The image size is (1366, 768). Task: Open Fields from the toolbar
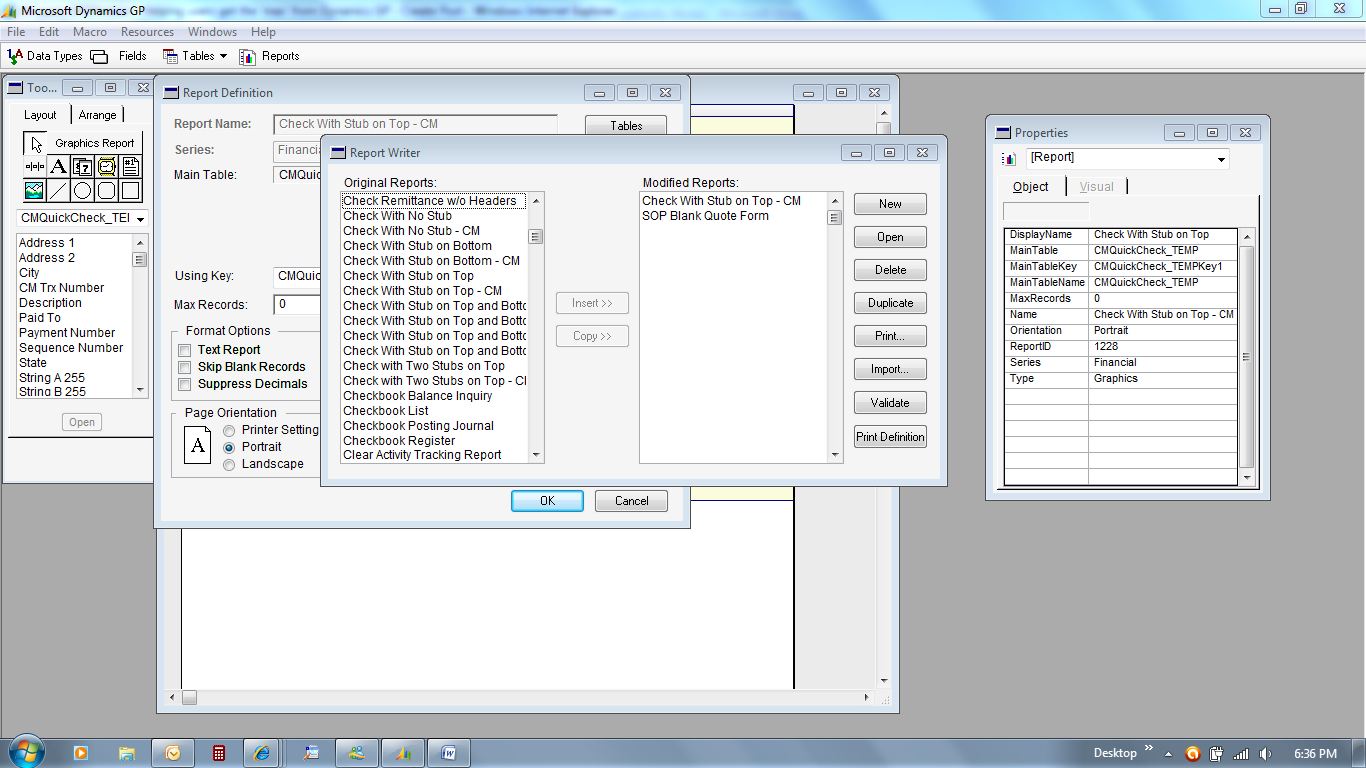pyautogui.click(x=119, y=56)
